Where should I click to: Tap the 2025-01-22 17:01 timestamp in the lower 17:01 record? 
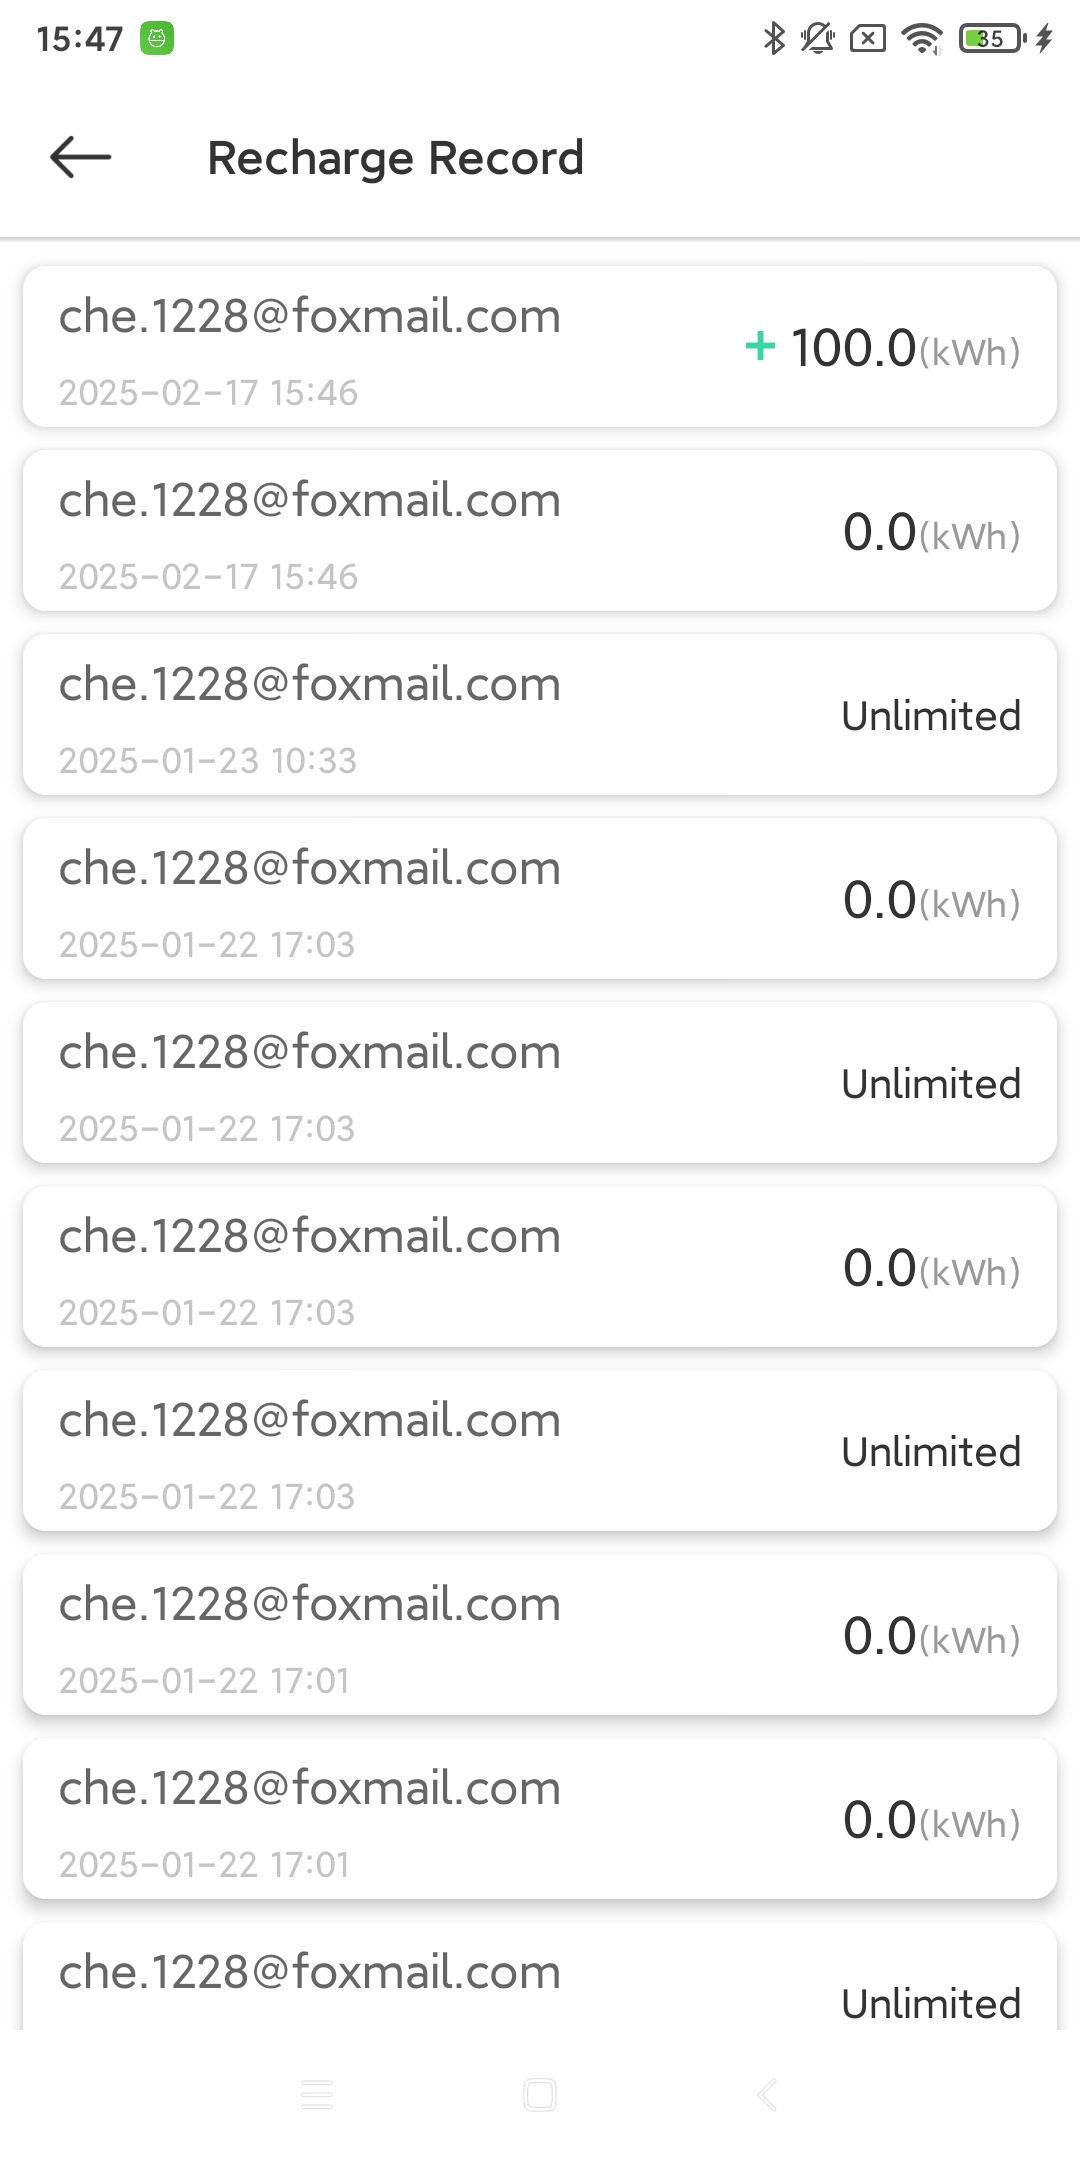coord(204,1865)
